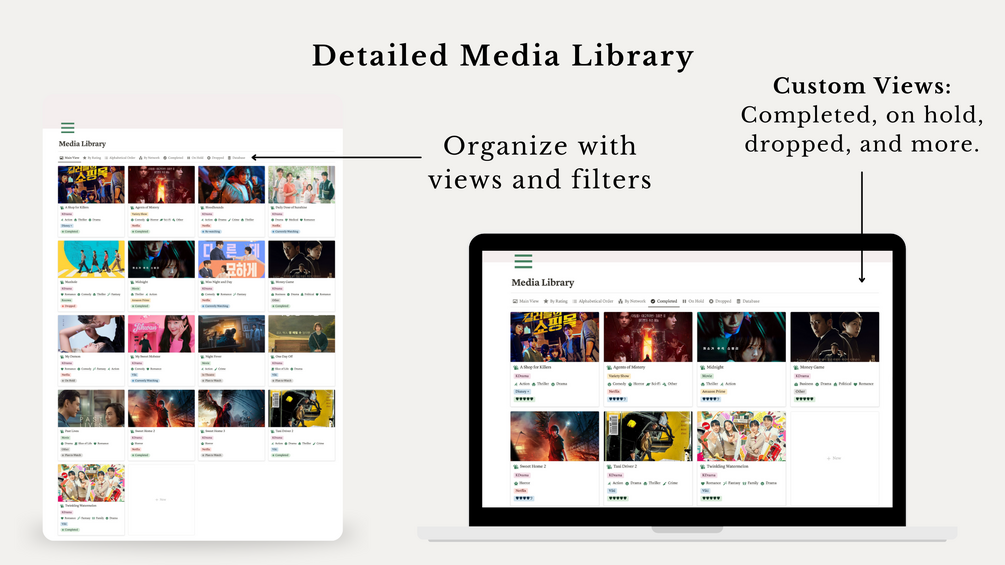Select the Completed tab on the laptop
Screen dimensions: 1005x565
tap(664, 301)
